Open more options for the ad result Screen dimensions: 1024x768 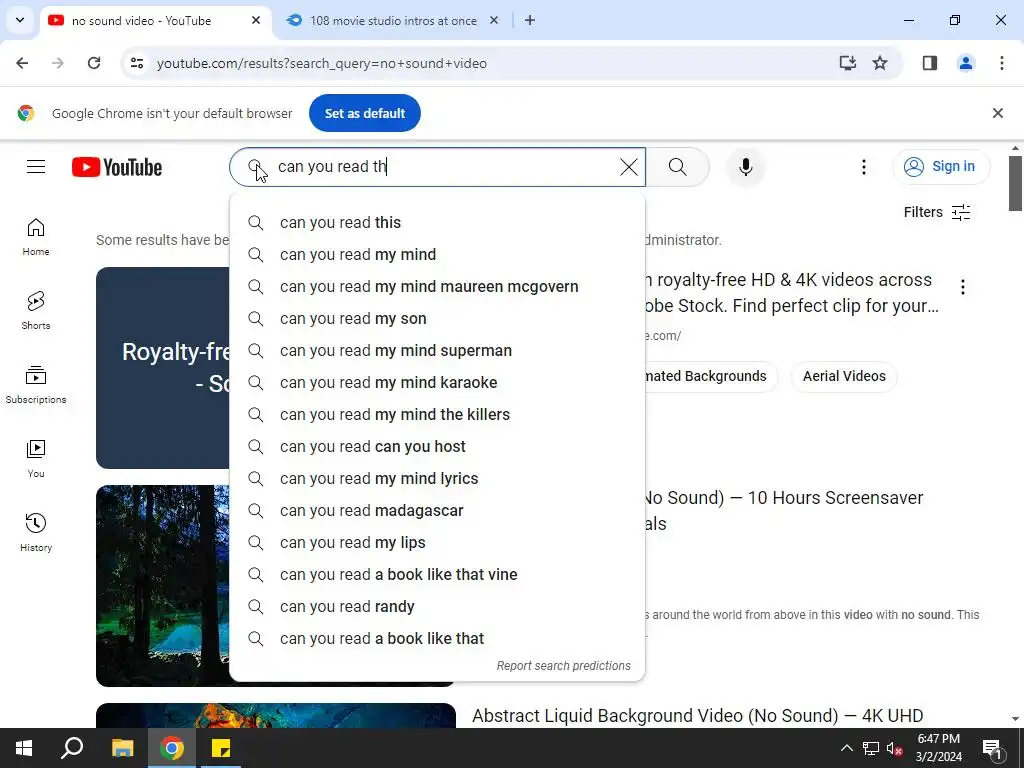[x=963, y=287]
